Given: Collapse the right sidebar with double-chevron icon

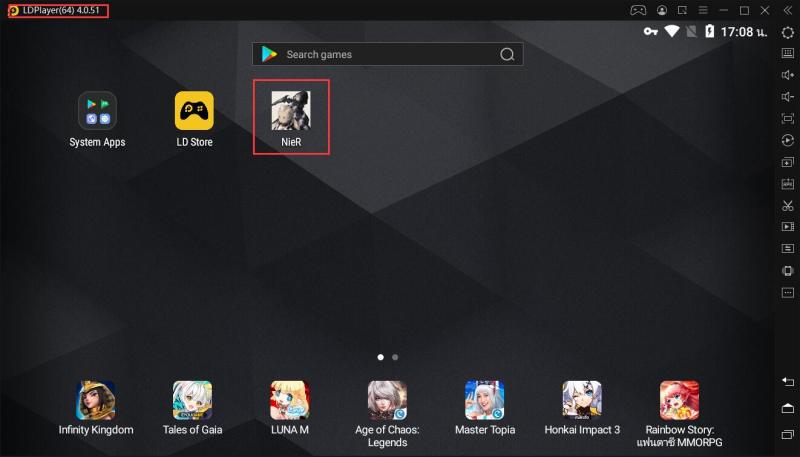Looking at the screenshot, I should pyautogui.click(x=788, y=10).
